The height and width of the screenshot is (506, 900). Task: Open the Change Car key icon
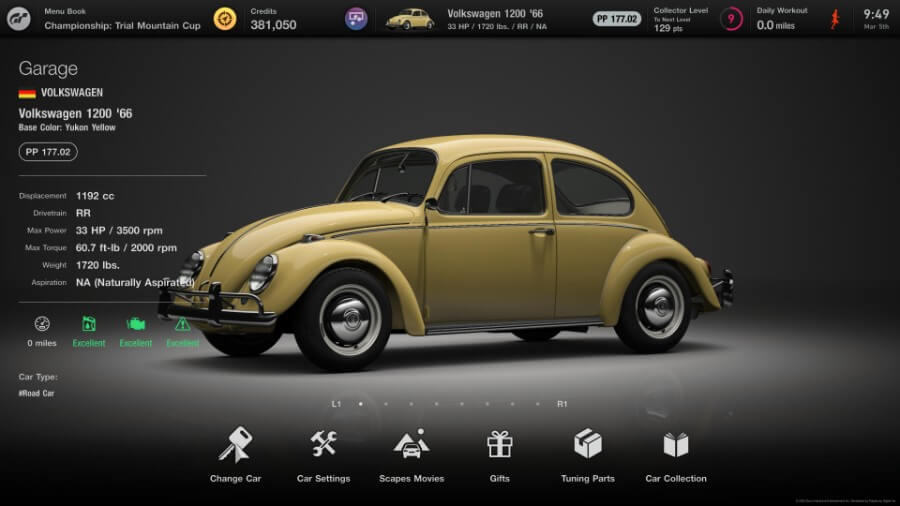click(236, 445)
